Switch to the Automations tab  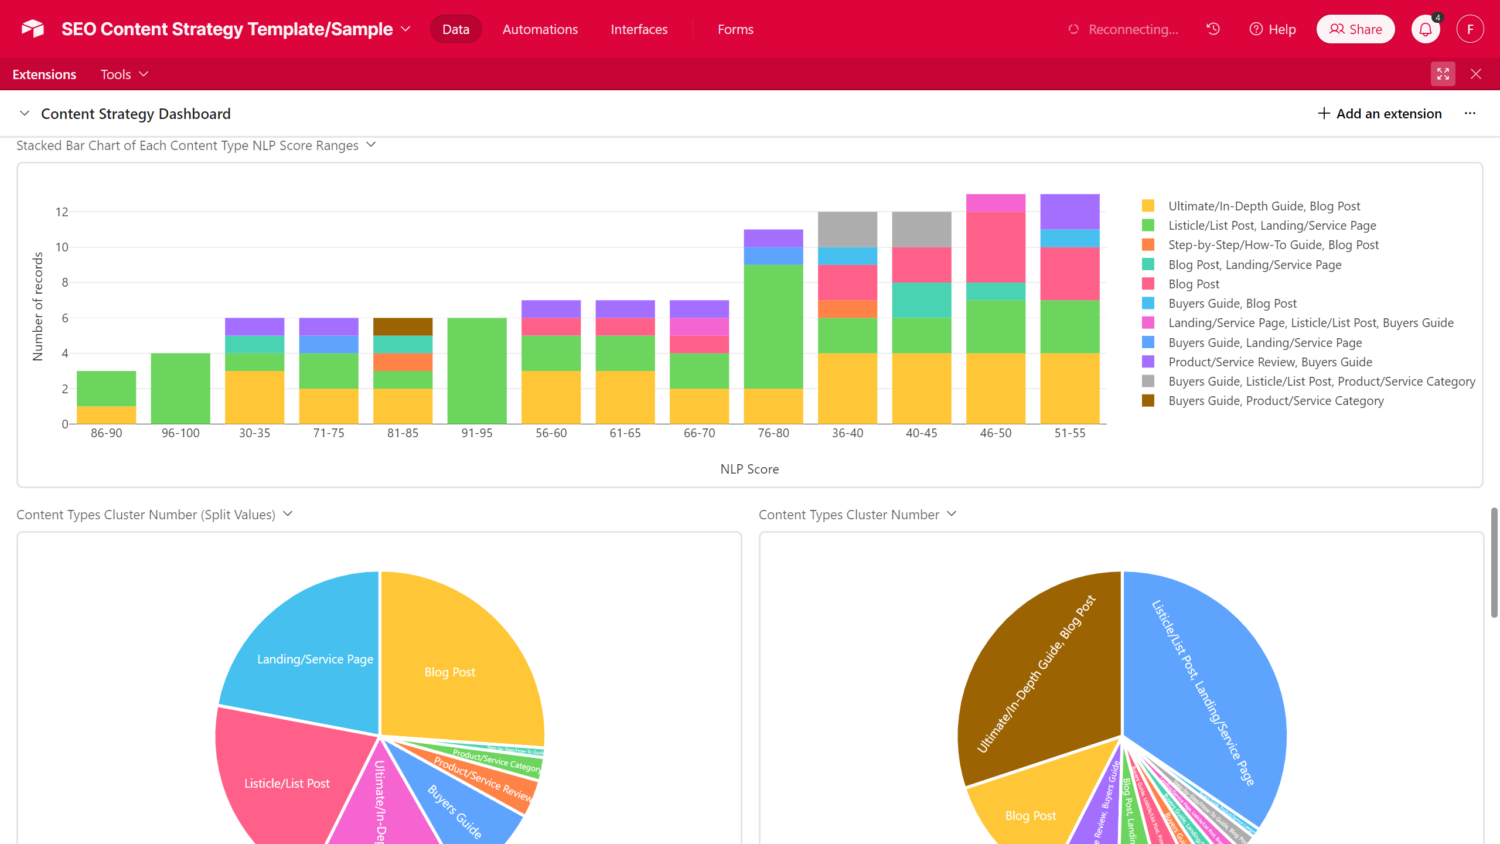[x=540, y=29]
